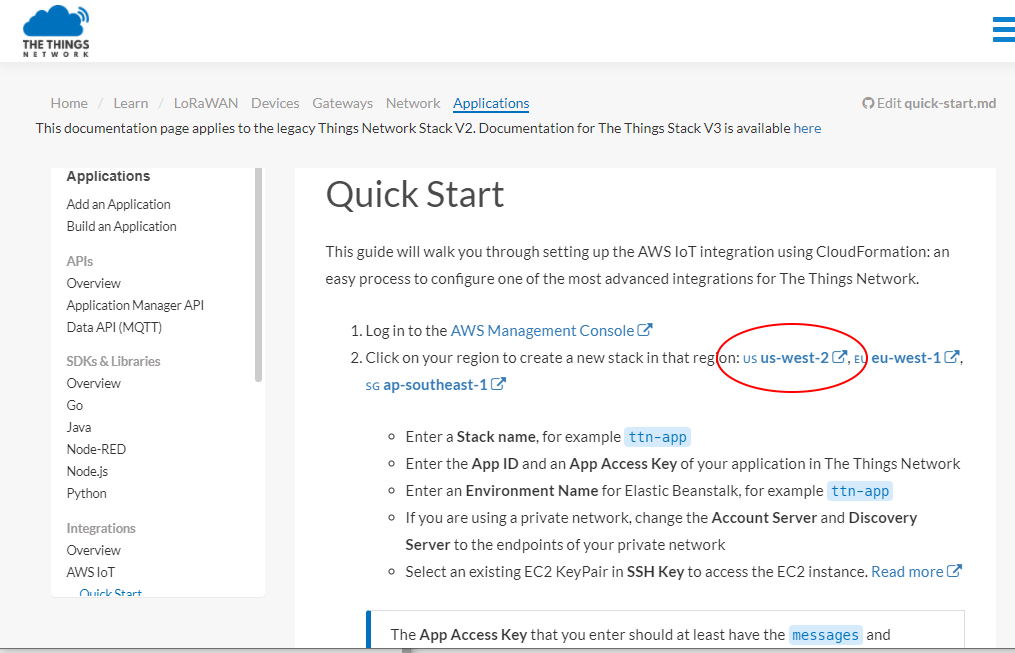Viewport: 1015px width, 653px height.
Task: Open the Node.js SDK page
Action: (87, 471)
